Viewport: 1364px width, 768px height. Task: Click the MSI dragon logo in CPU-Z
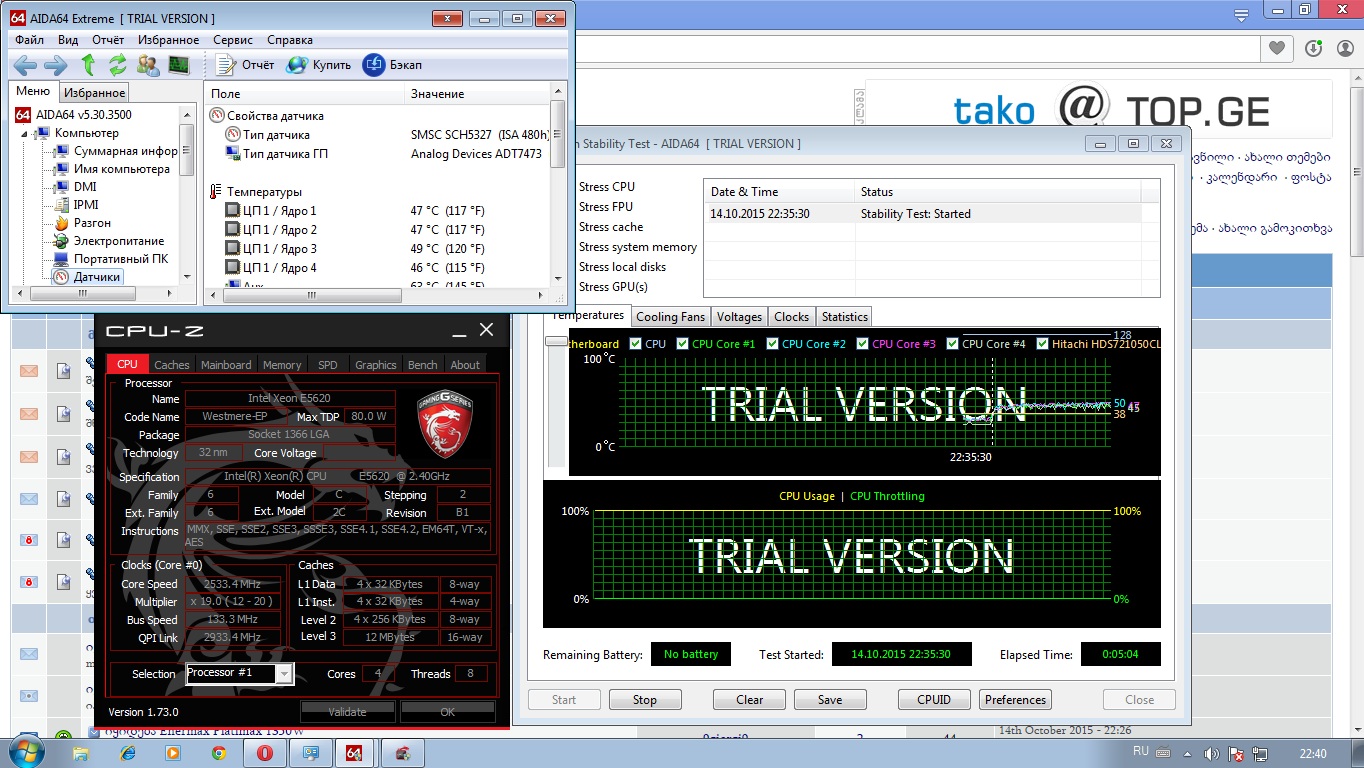[445, 424]
